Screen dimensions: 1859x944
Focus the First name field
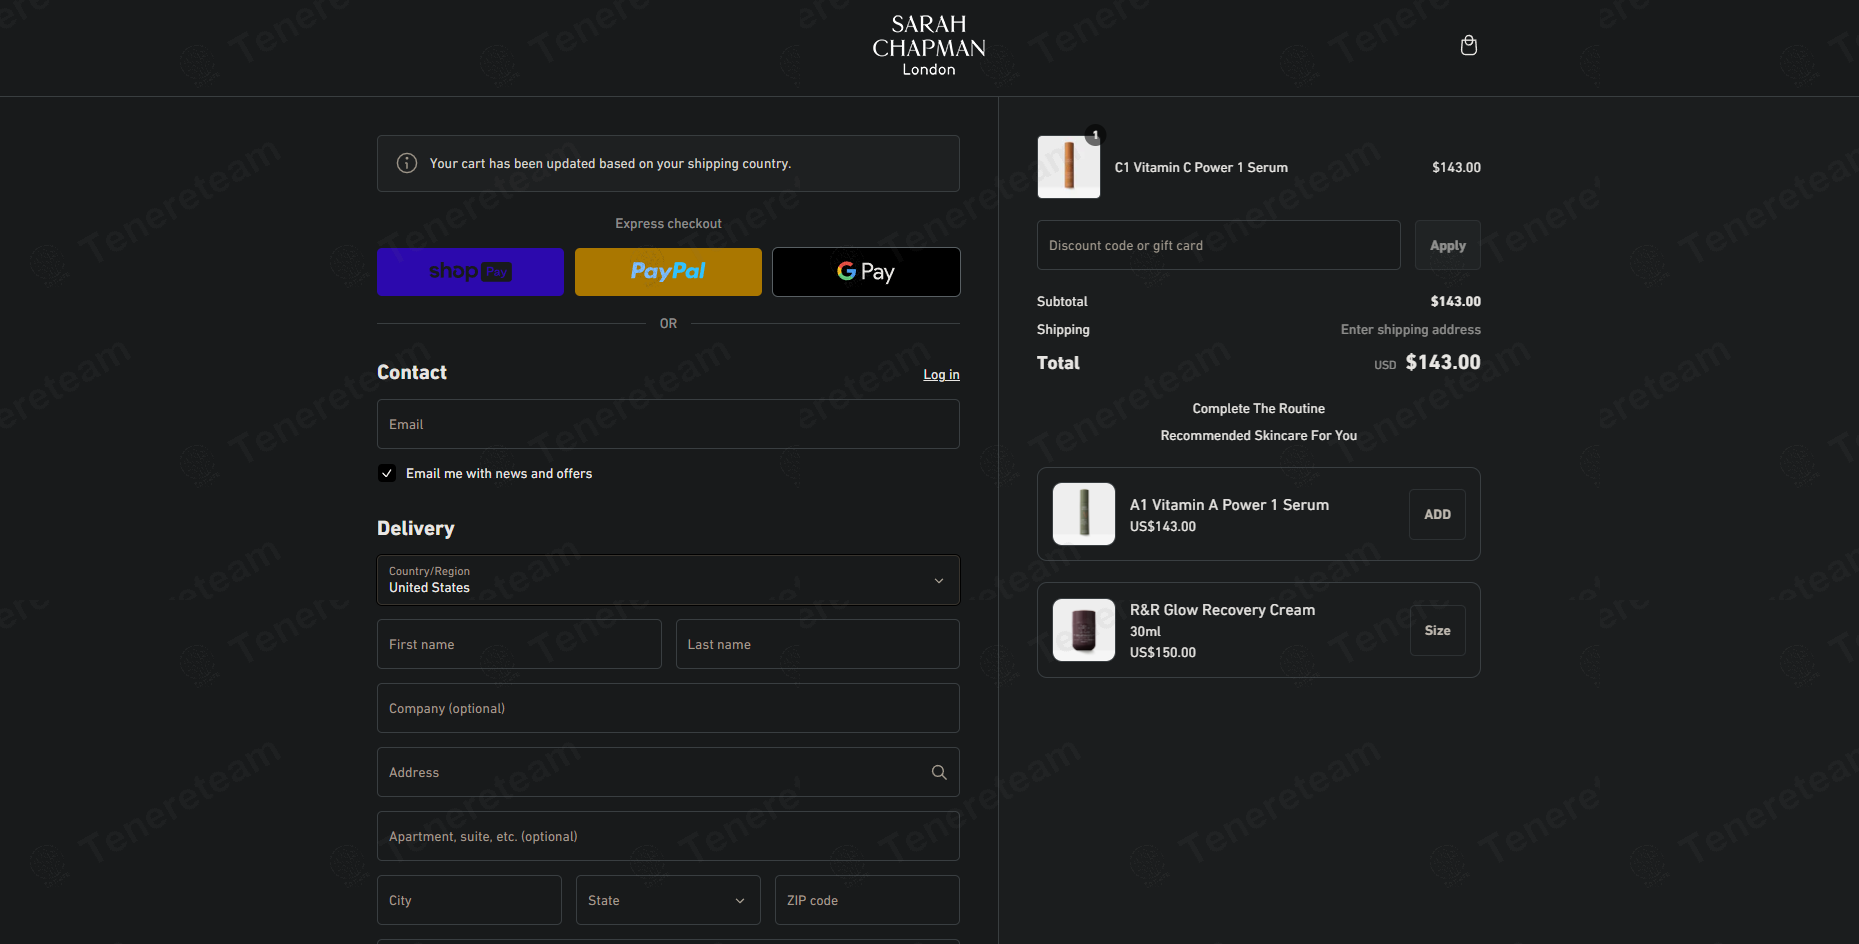pyautogui.click(x=519, y=644)
